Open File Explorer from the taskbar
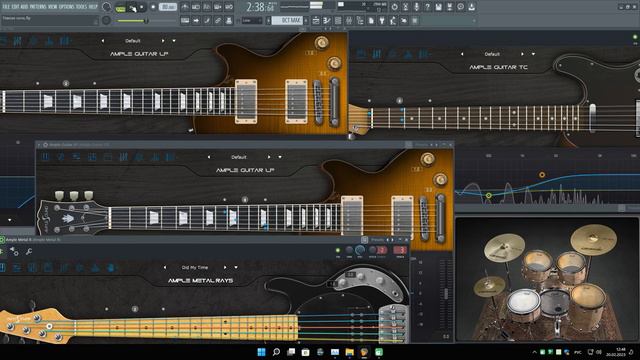 point(349,352)
